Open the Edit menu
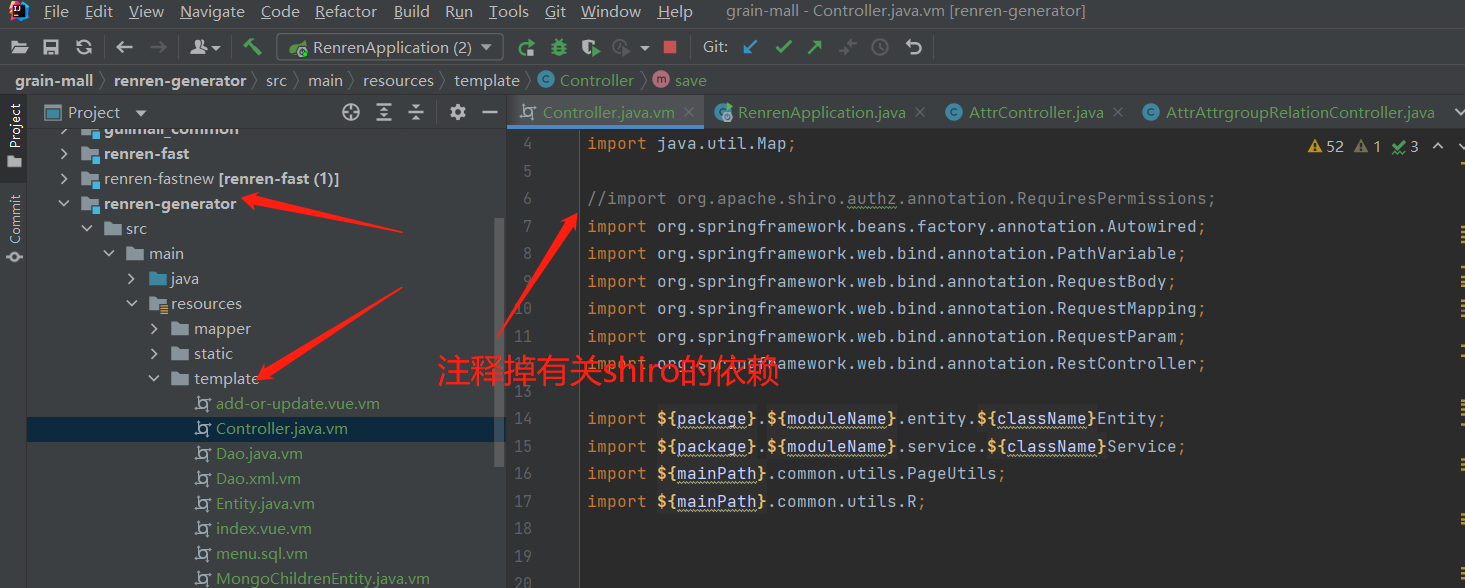Viewport: 1465px width, 588px height. point(99,12)
